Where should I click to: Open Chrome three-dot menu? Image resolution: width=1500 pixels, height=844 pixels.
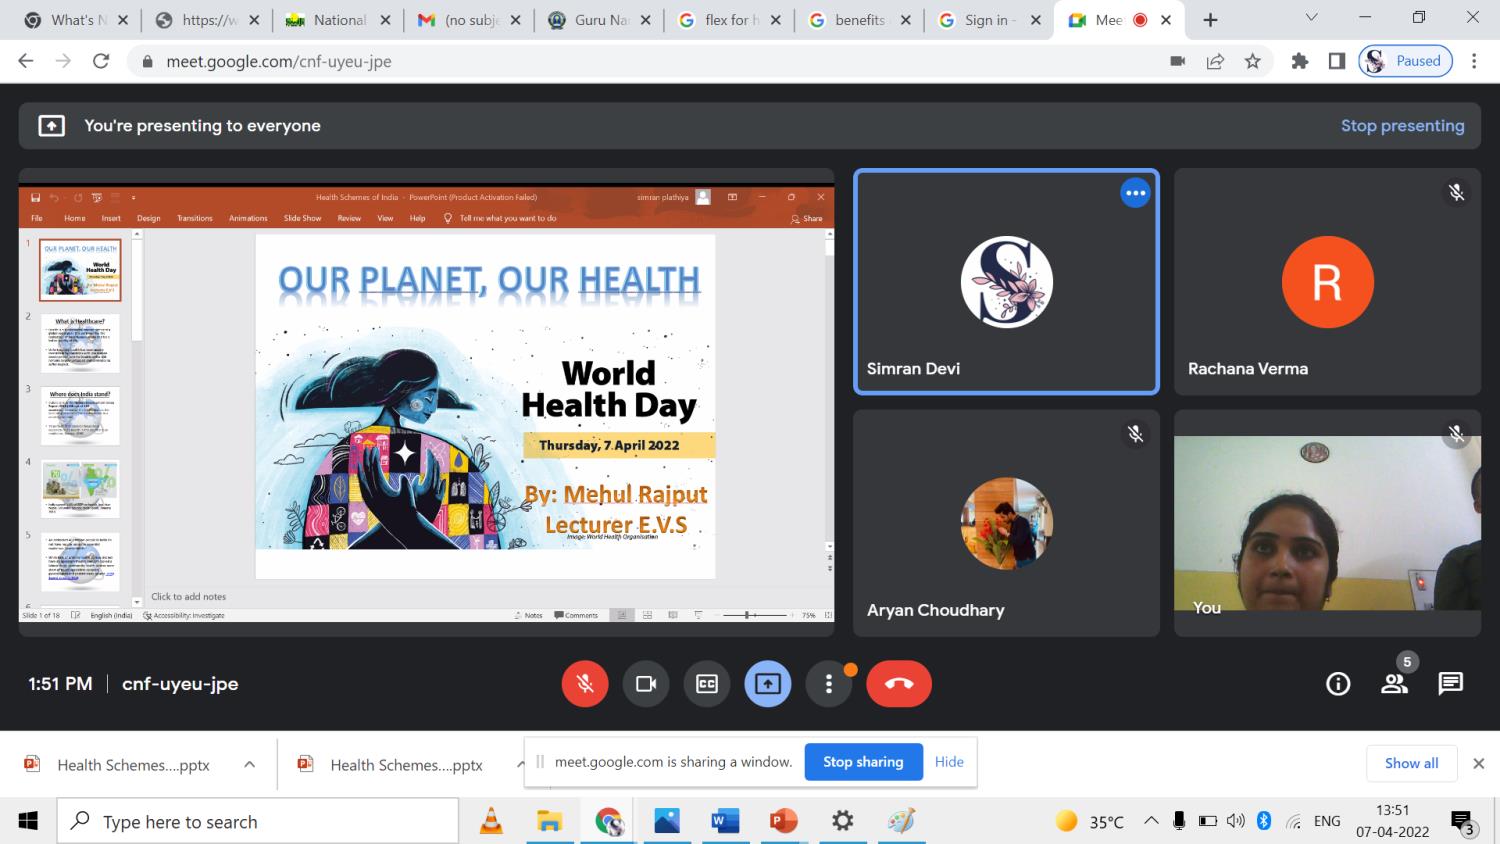click(1474, 61)
